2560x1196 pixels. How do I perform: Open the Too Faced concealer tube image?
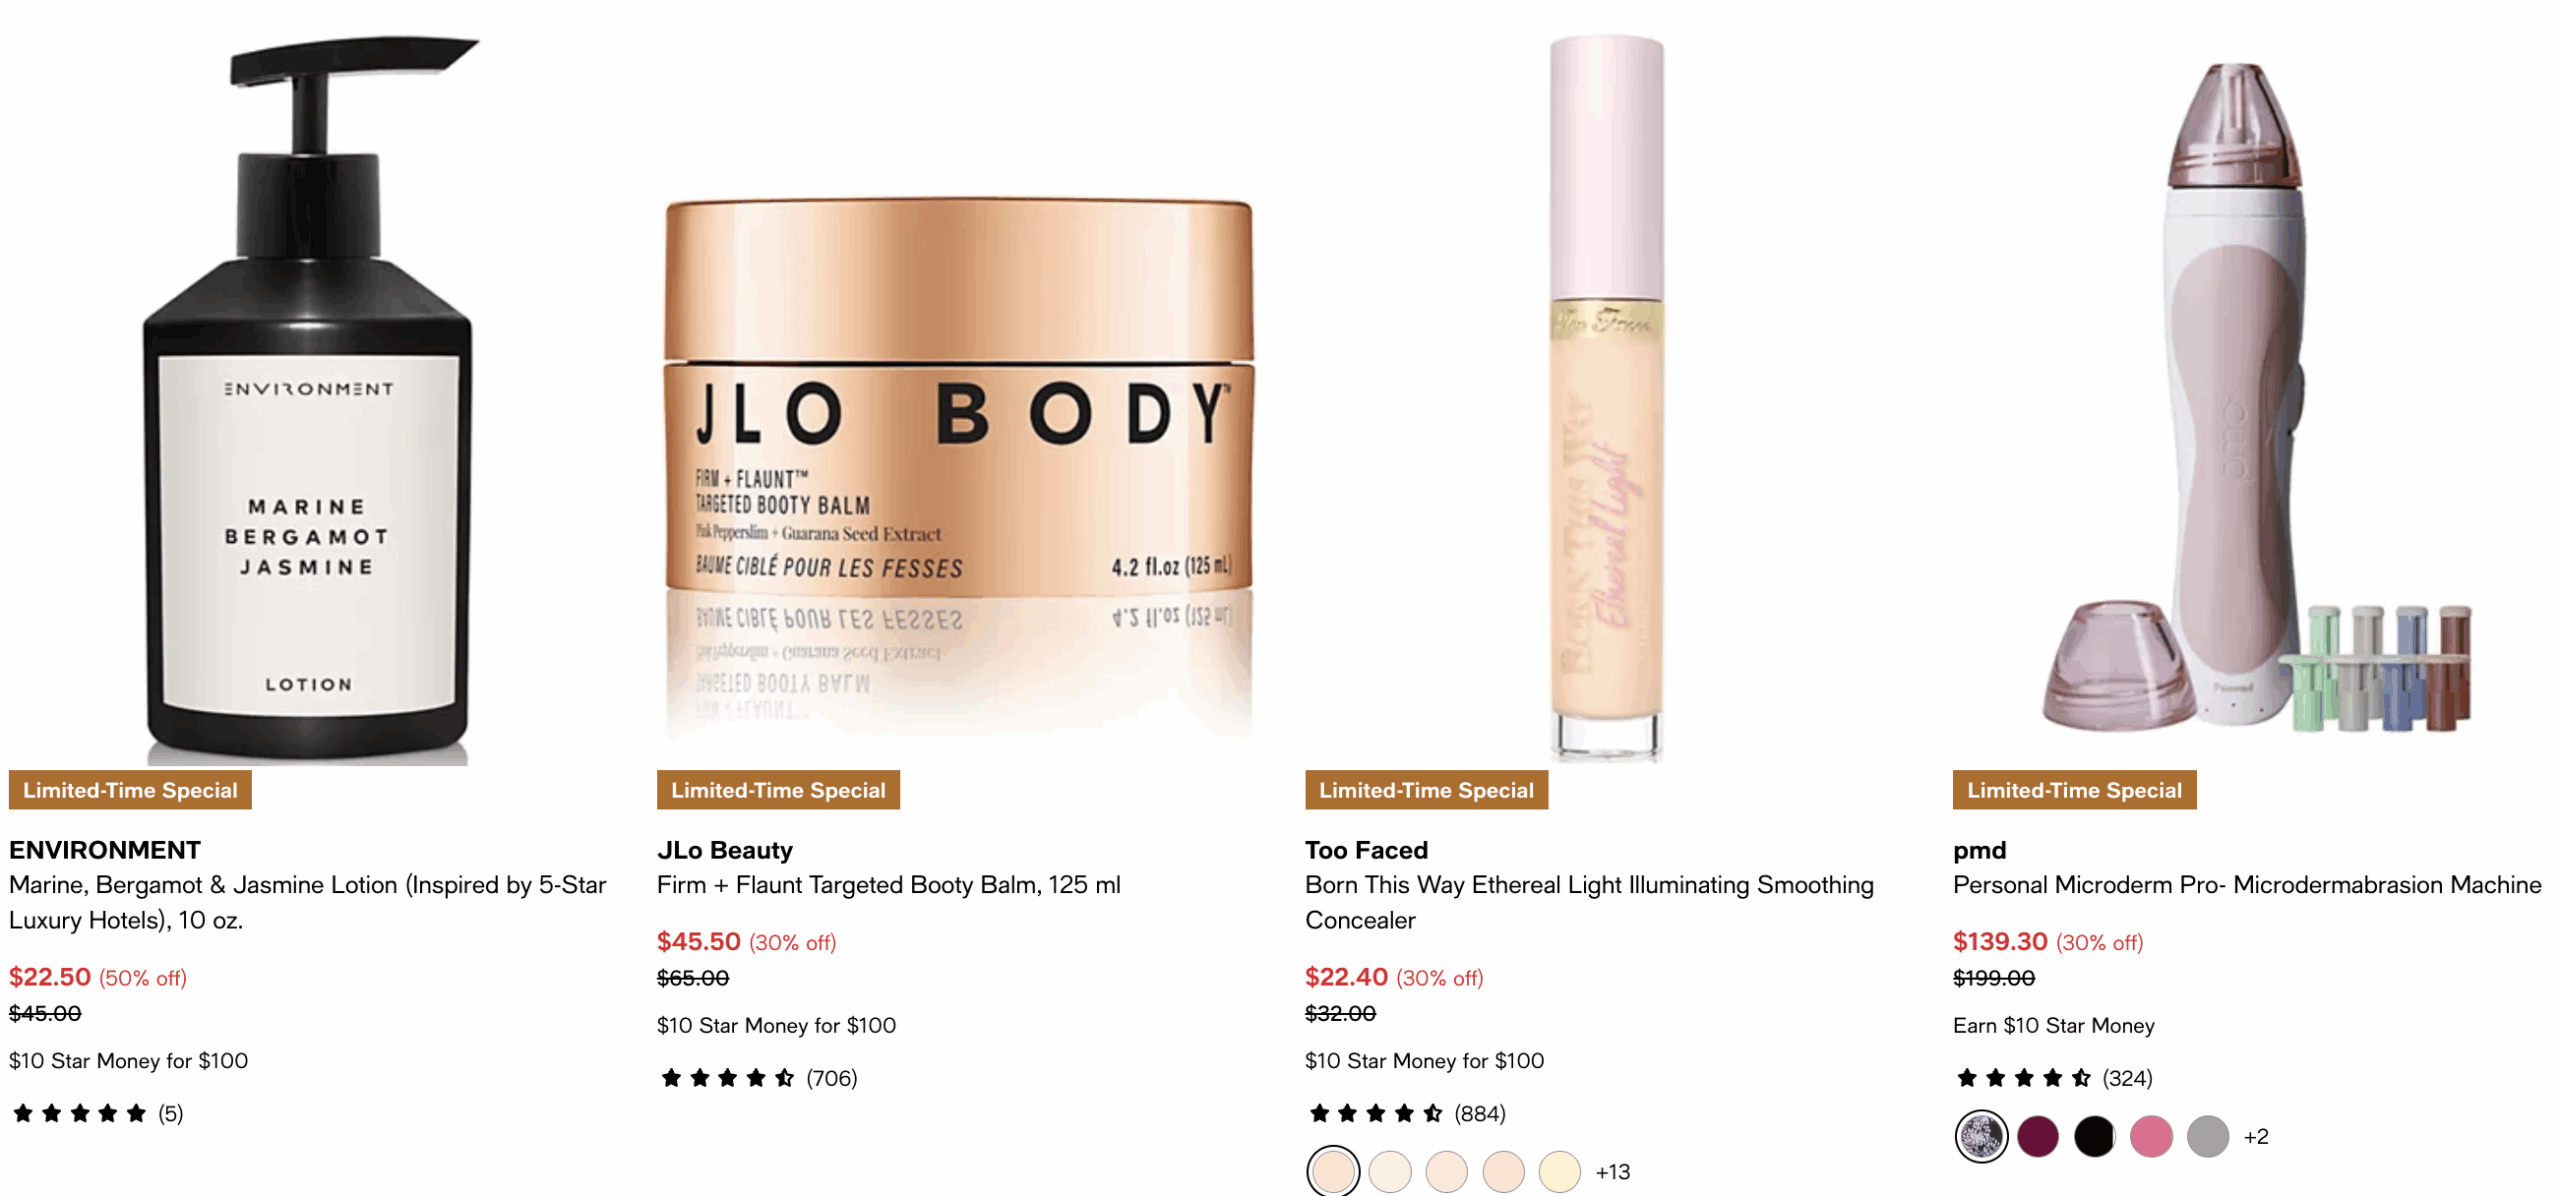[1606, 398]
